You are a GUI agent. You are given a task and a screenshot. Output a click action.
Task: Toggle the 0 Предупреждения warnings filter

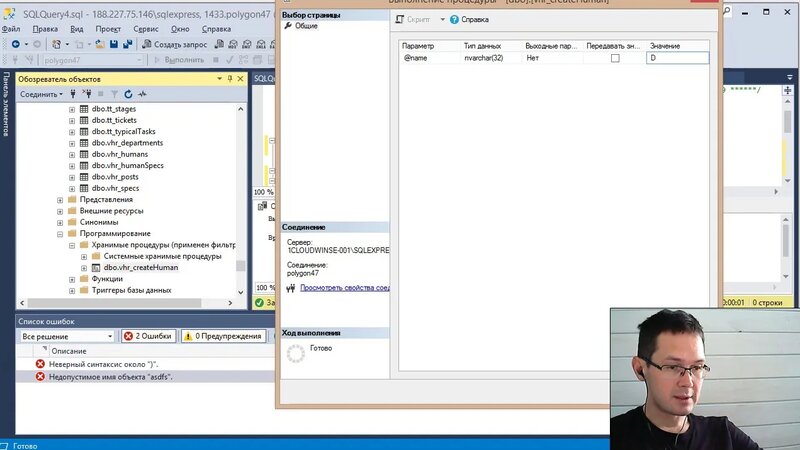click(x=223, y=336)
